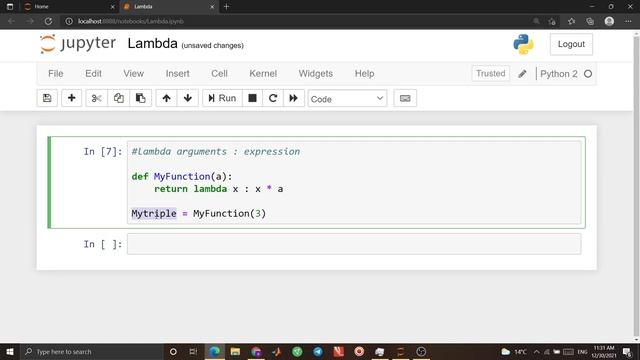Image resolution: width=640 pixels, height=360 pixels.
Task: Open the browser profile avatar
Action: (609, 21)
